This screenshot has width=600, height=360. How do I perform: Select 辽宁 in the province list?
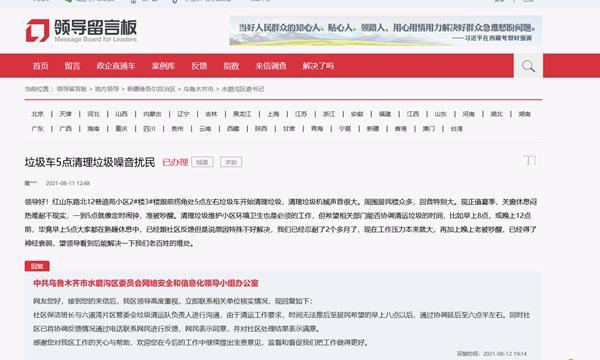tap(183, 114)
